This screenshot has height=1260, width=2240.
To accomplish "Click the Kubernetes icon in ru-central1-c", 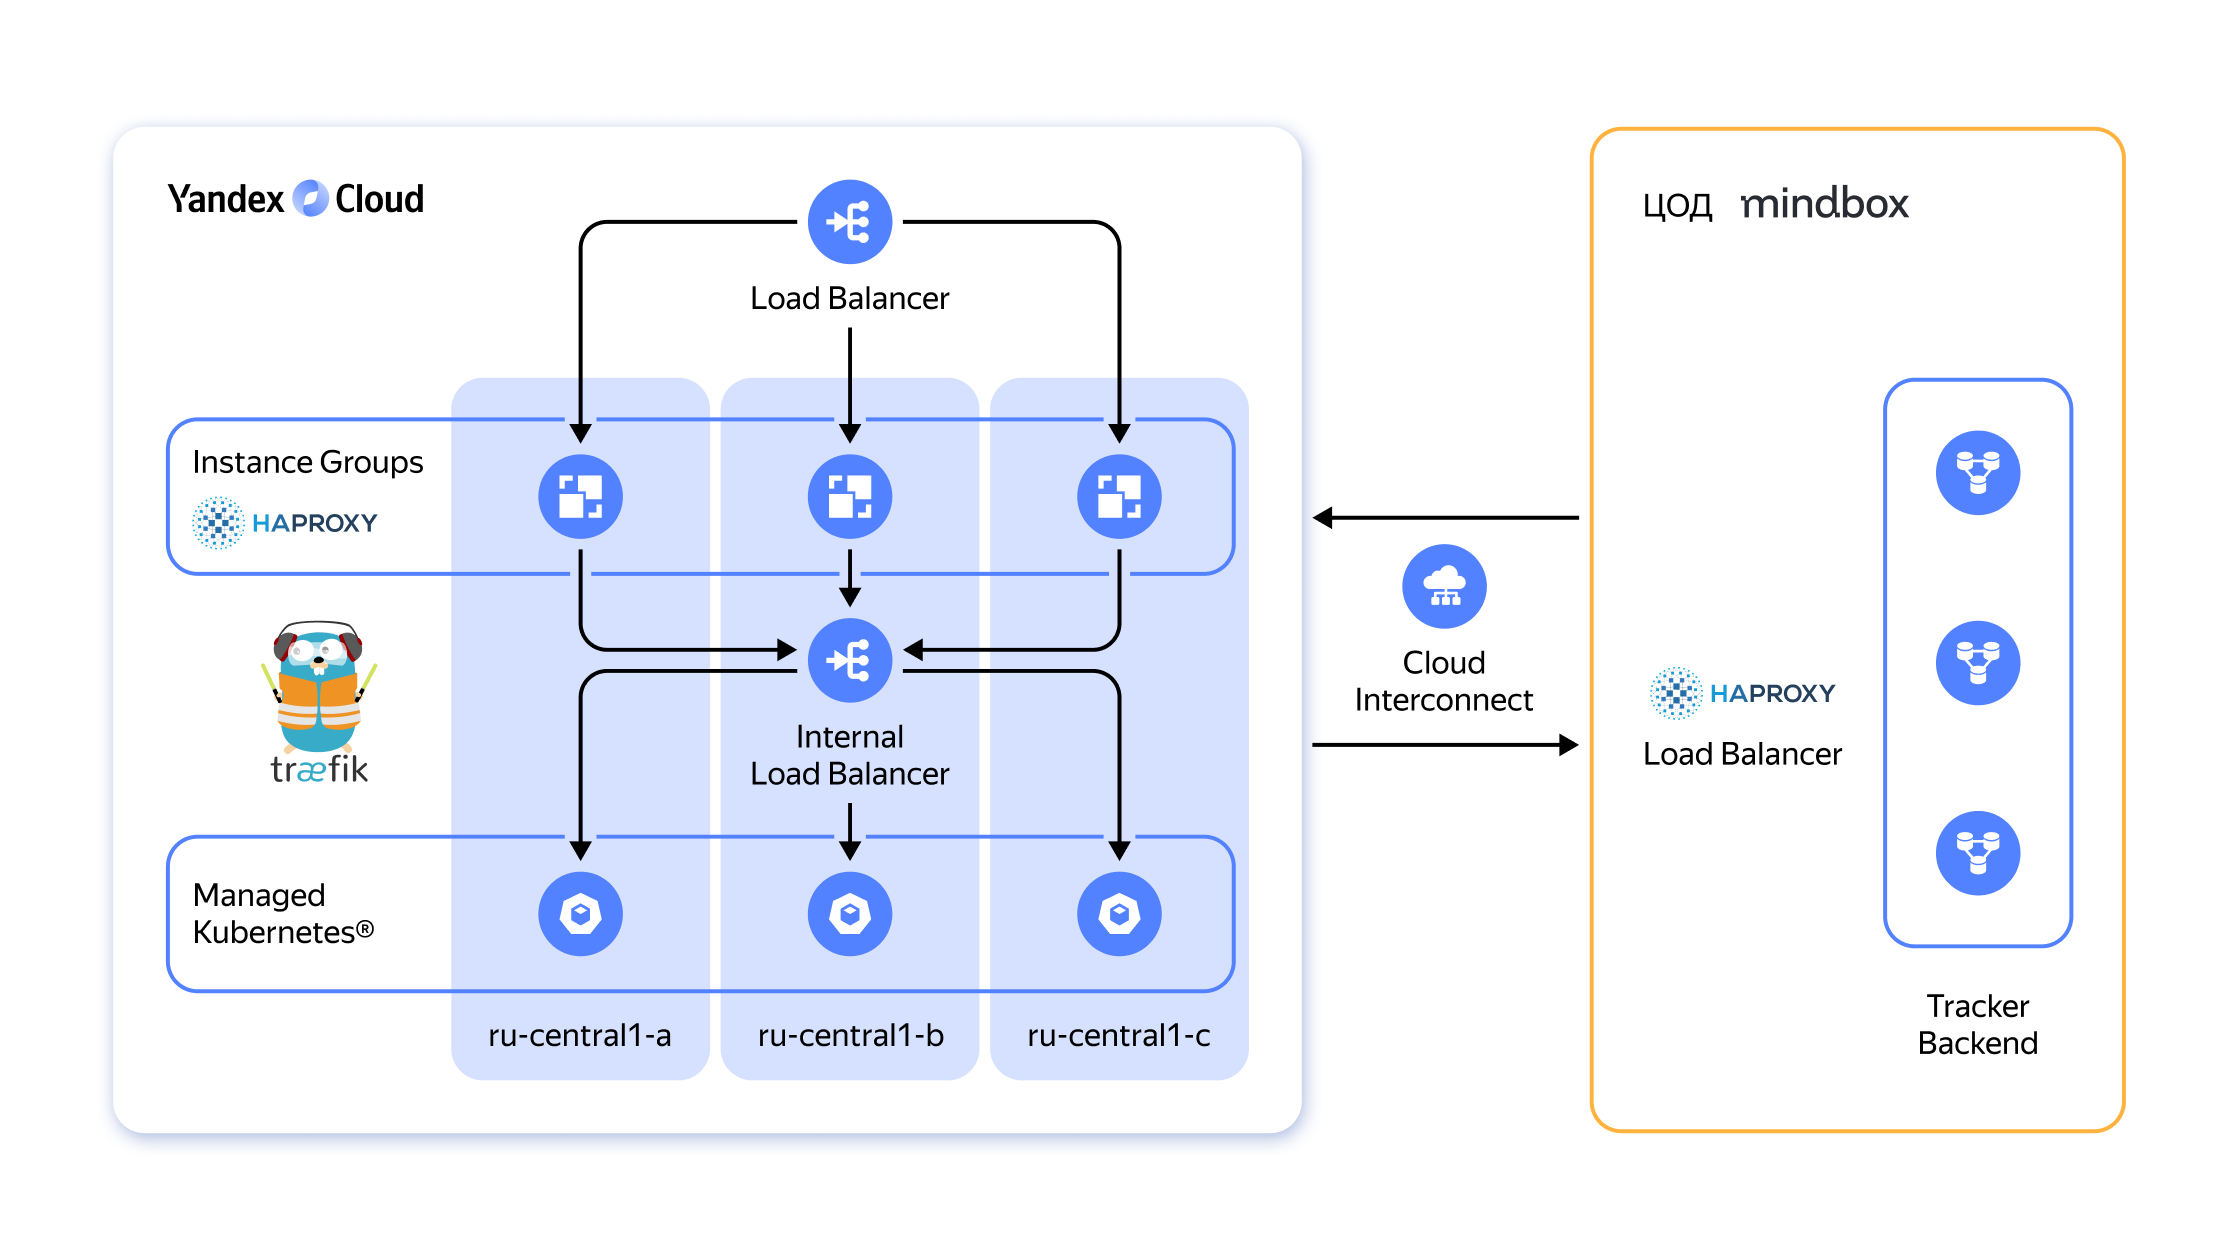I will point(1119,913).
